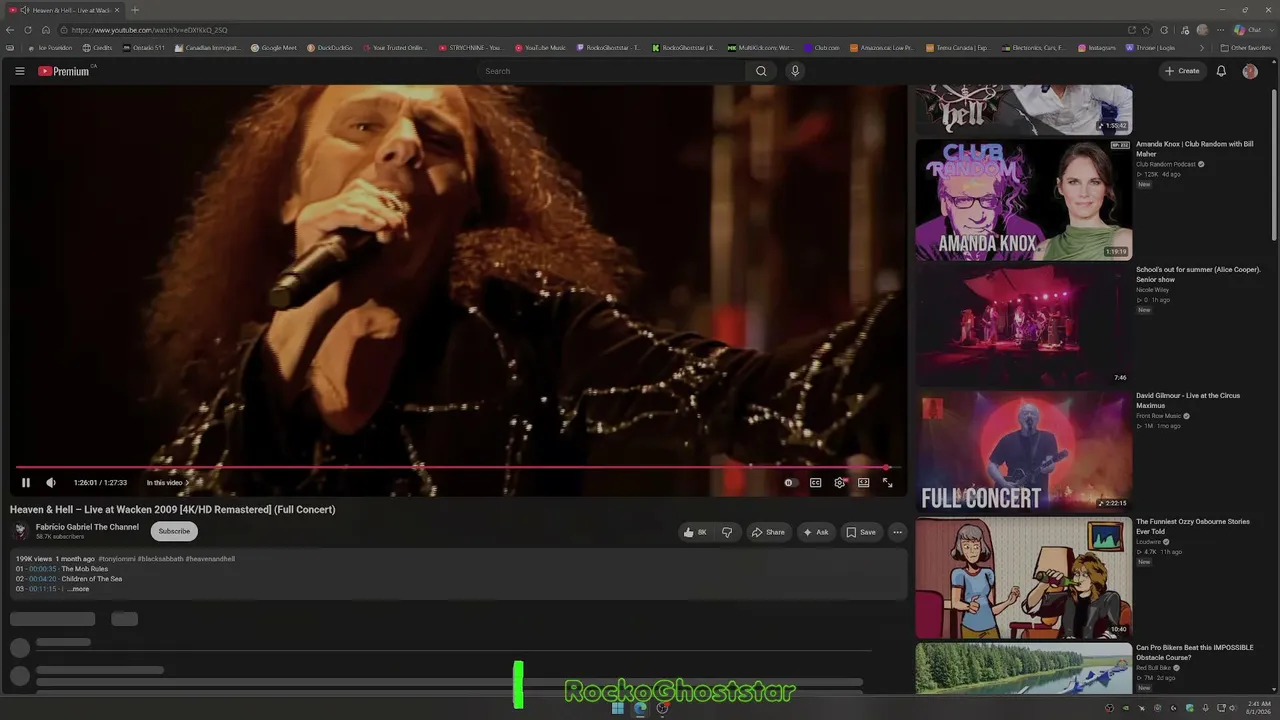Open the three-dot more actions menu
This screenshot has height=720, width=1280.
(897, 532)
